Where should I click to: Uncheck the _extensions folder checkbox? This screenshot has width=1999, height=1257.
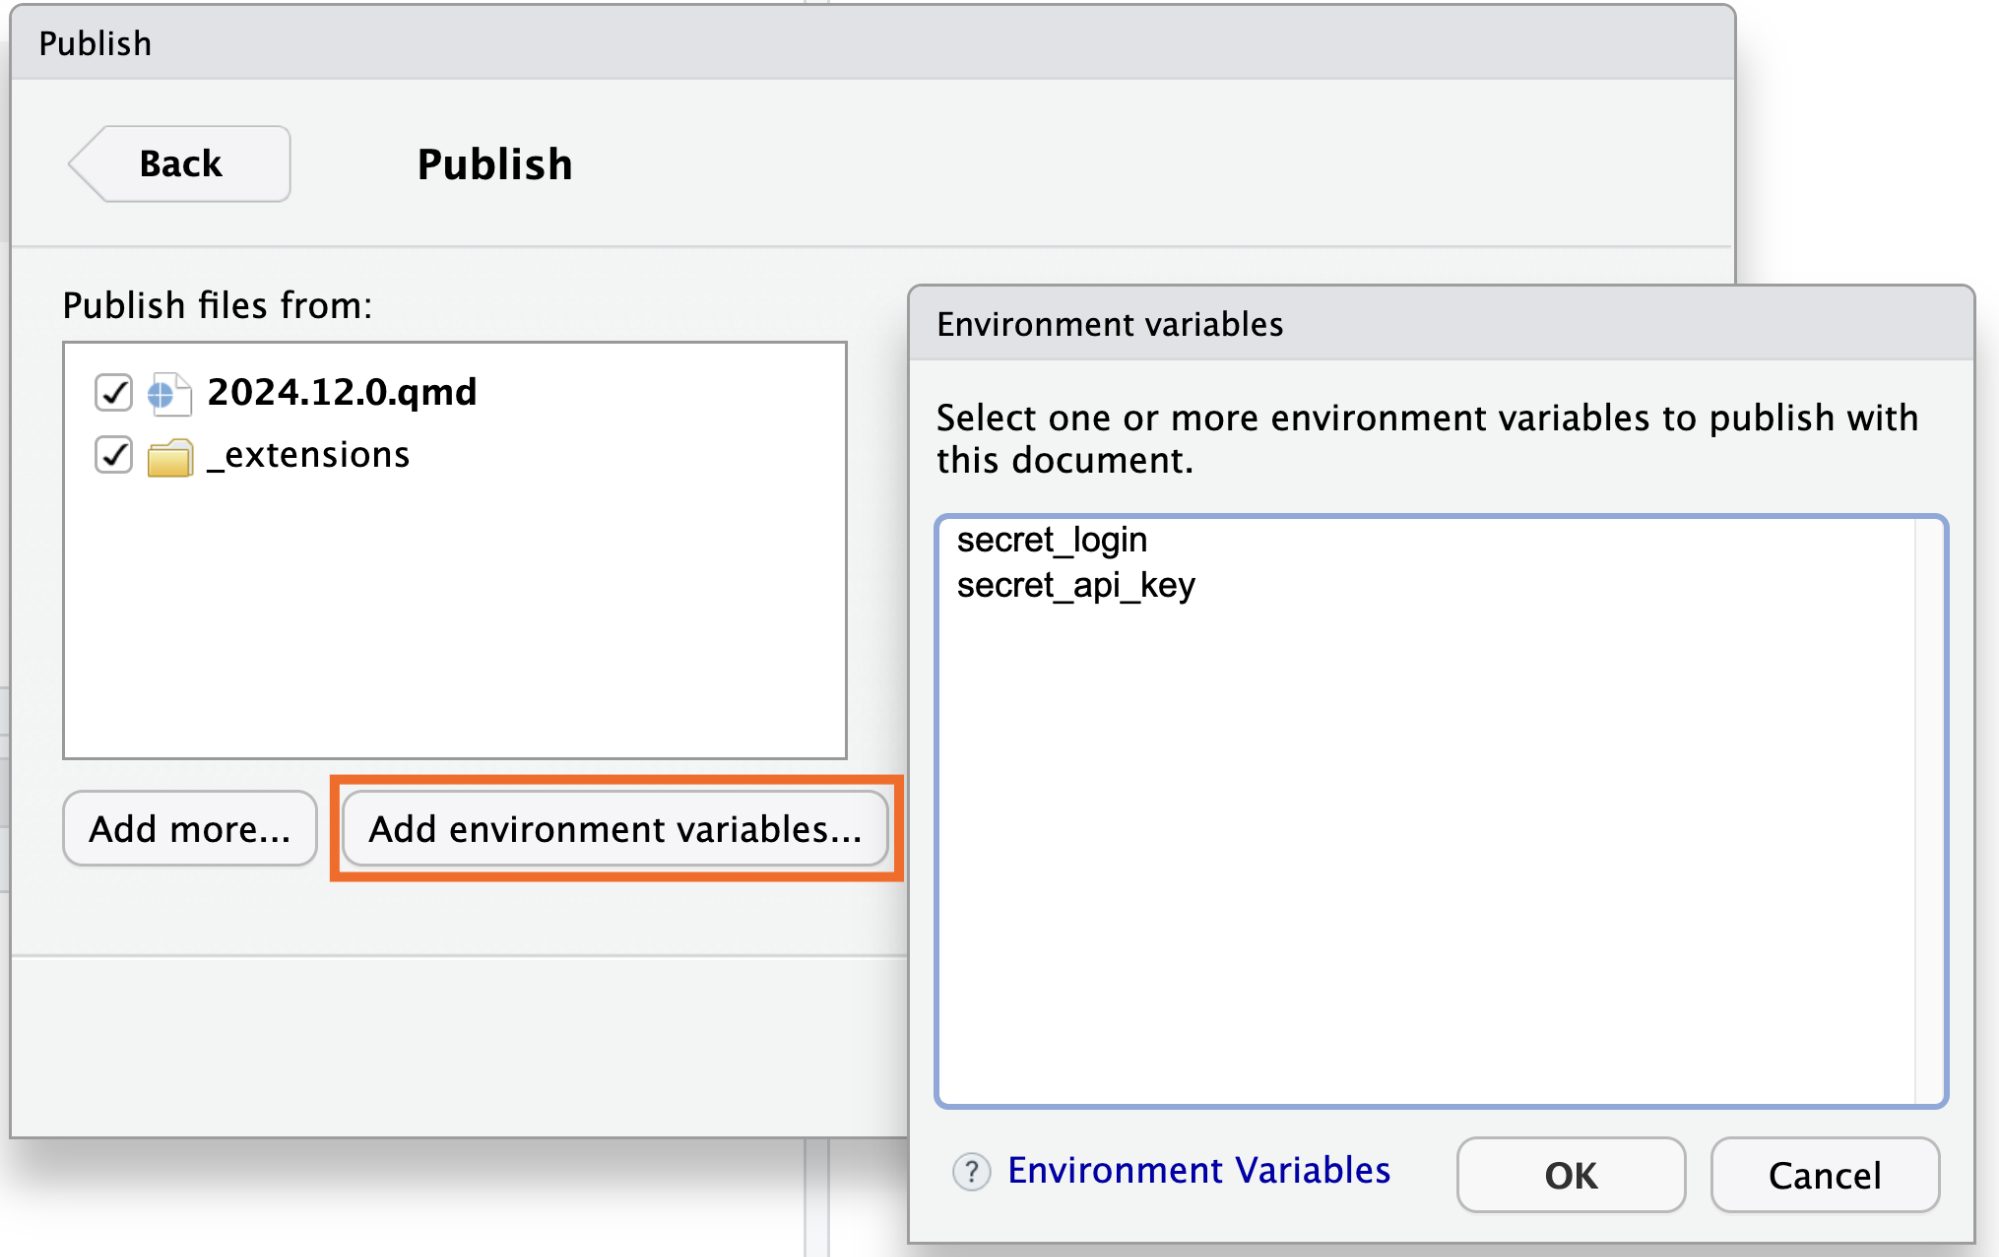point(113,455)
